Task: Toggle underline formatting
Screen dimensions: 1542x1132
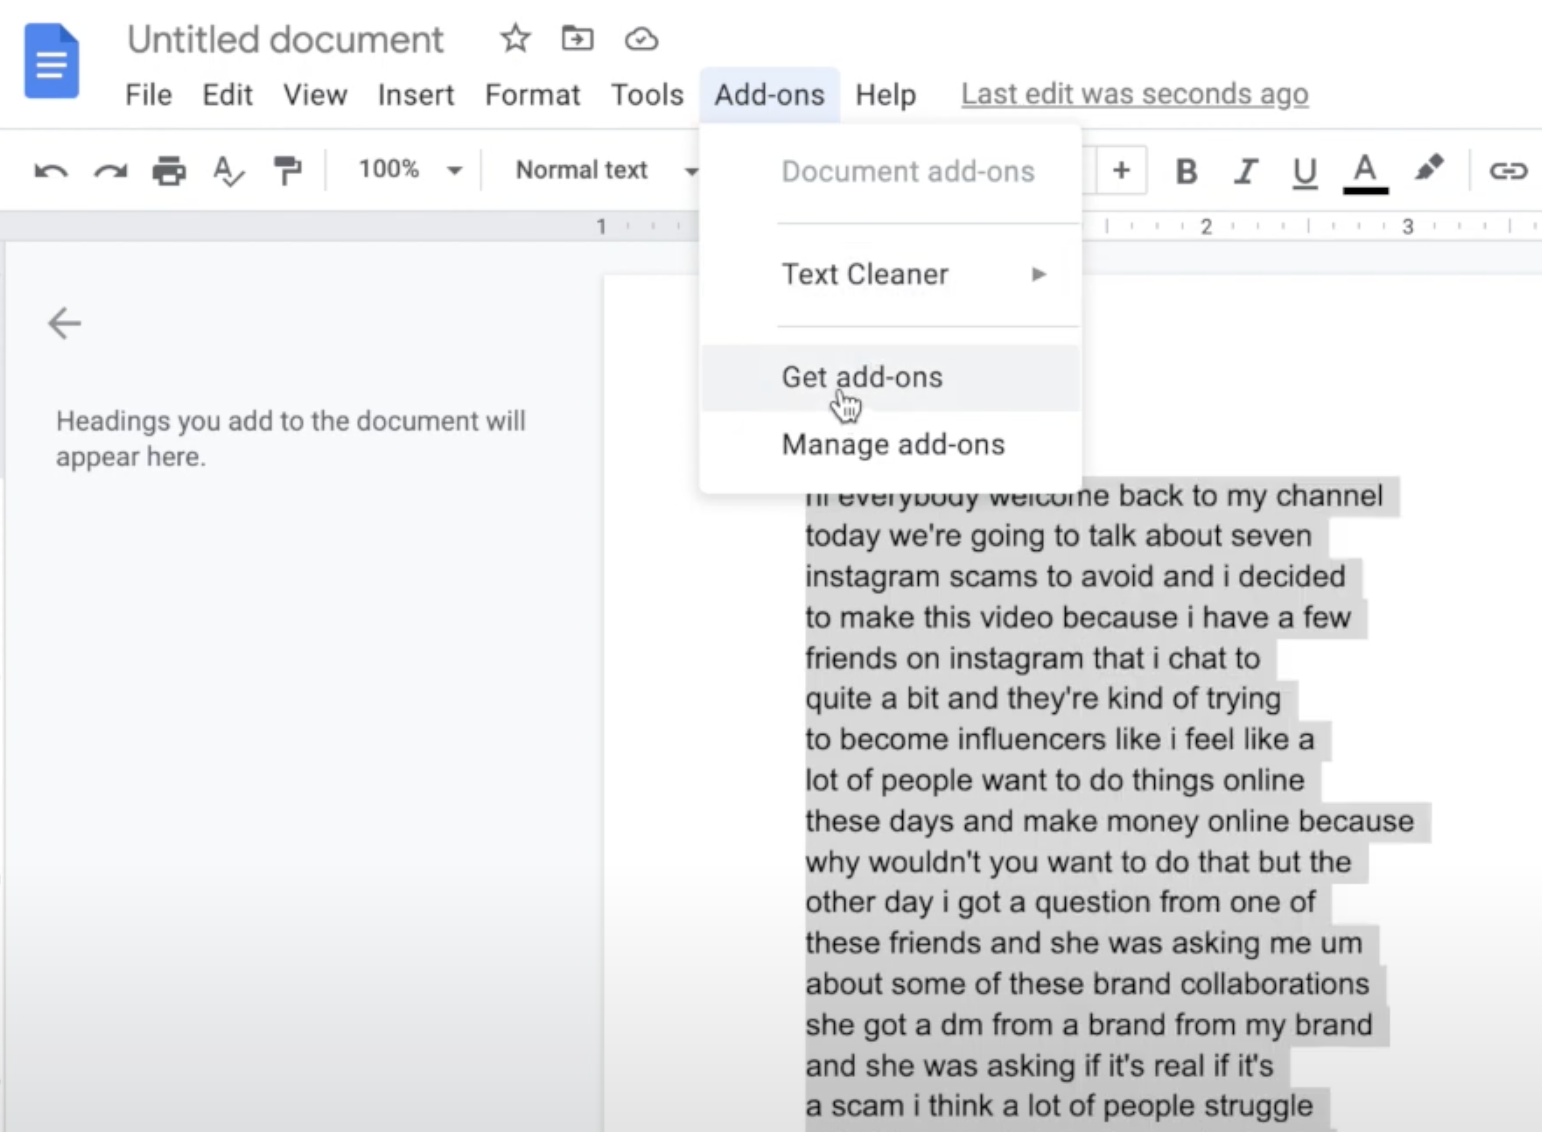Action: 1304,172
